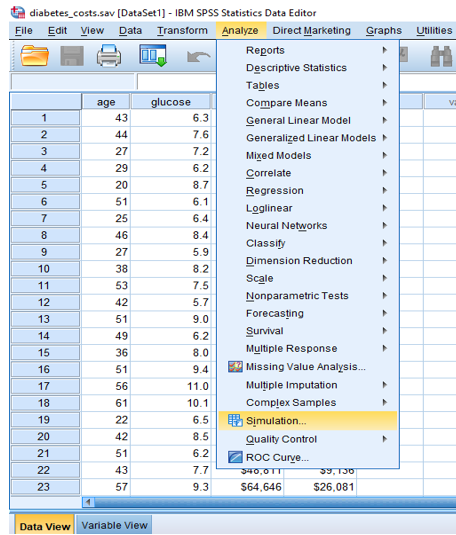Screen dimensions: 456x535
Task: Expand the Regression submenu
Action: click(x=308, y=190)
